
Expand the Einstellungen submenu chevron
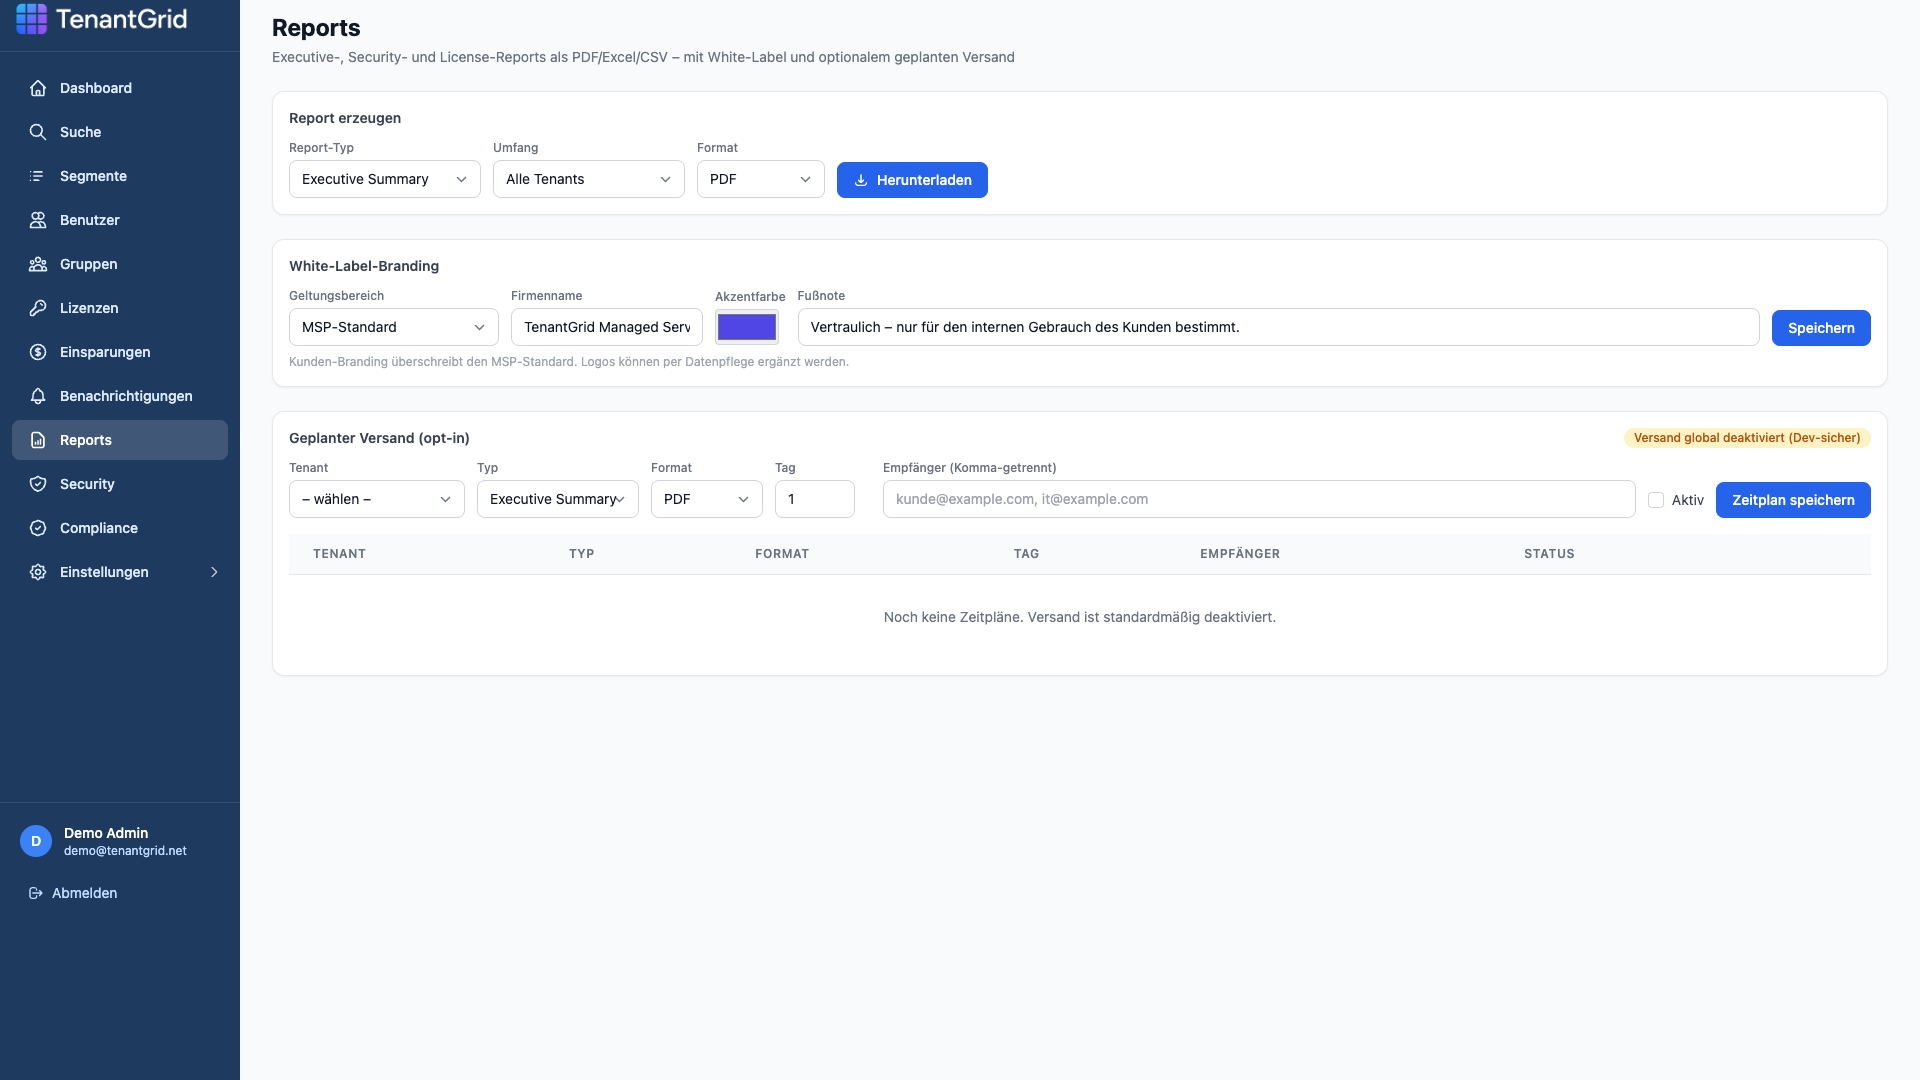point(214,572)
